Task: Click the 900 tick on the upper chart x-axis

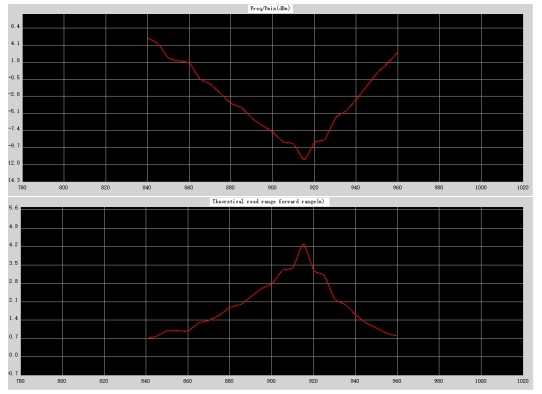Action: coord(272,187)
